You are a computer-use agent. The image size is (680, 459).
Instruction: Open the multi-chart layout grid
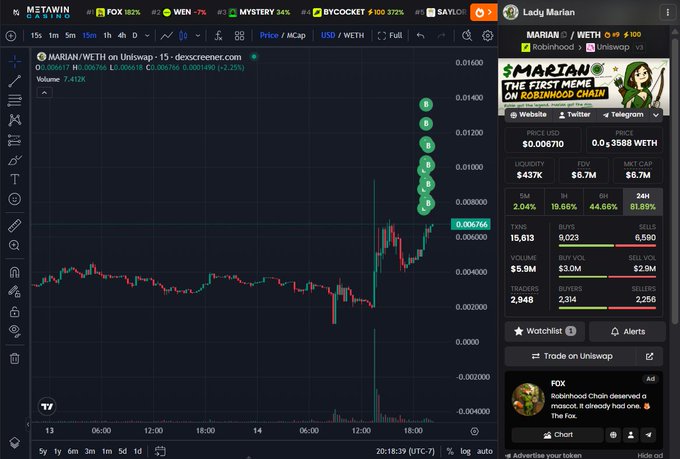239,36
